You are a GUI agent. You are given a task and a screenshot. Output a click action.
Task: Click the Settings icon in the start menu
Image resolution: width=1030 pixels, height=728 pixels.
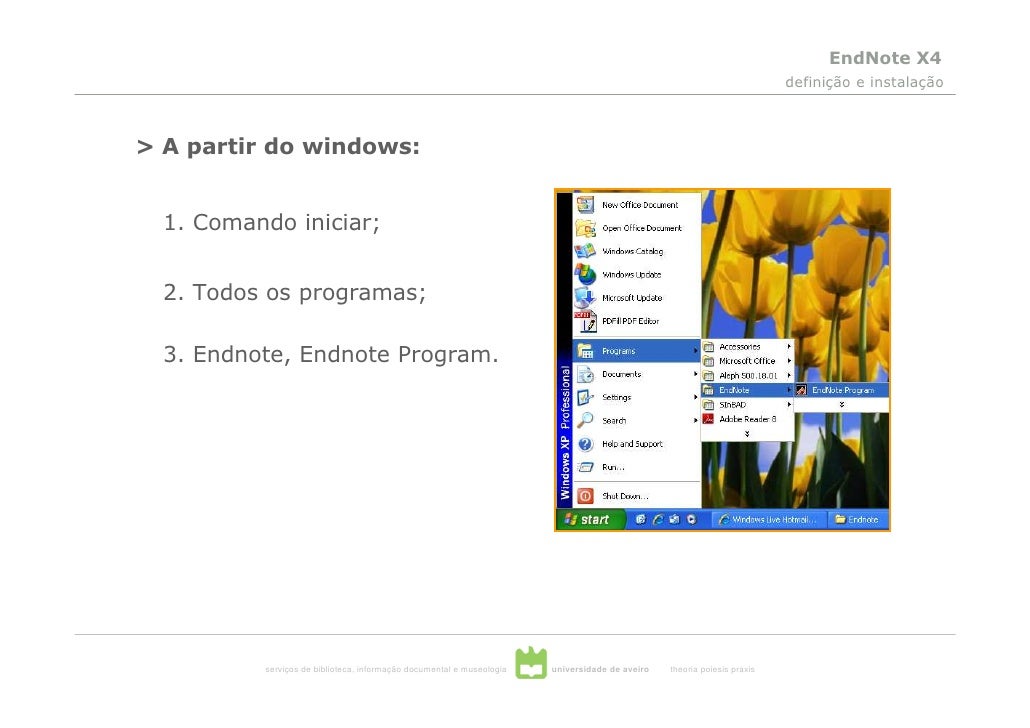coord(585,398)
